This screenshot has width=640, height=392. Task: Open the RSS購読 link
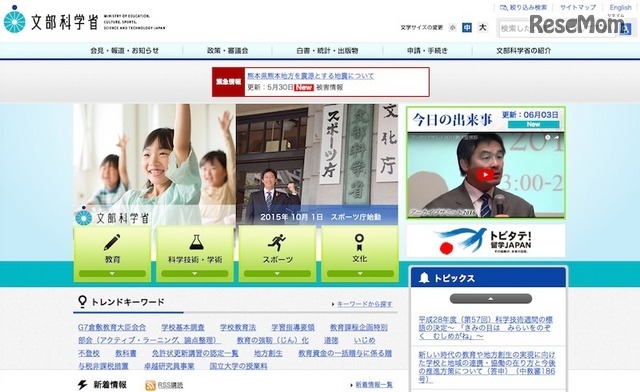click(170, 385)
